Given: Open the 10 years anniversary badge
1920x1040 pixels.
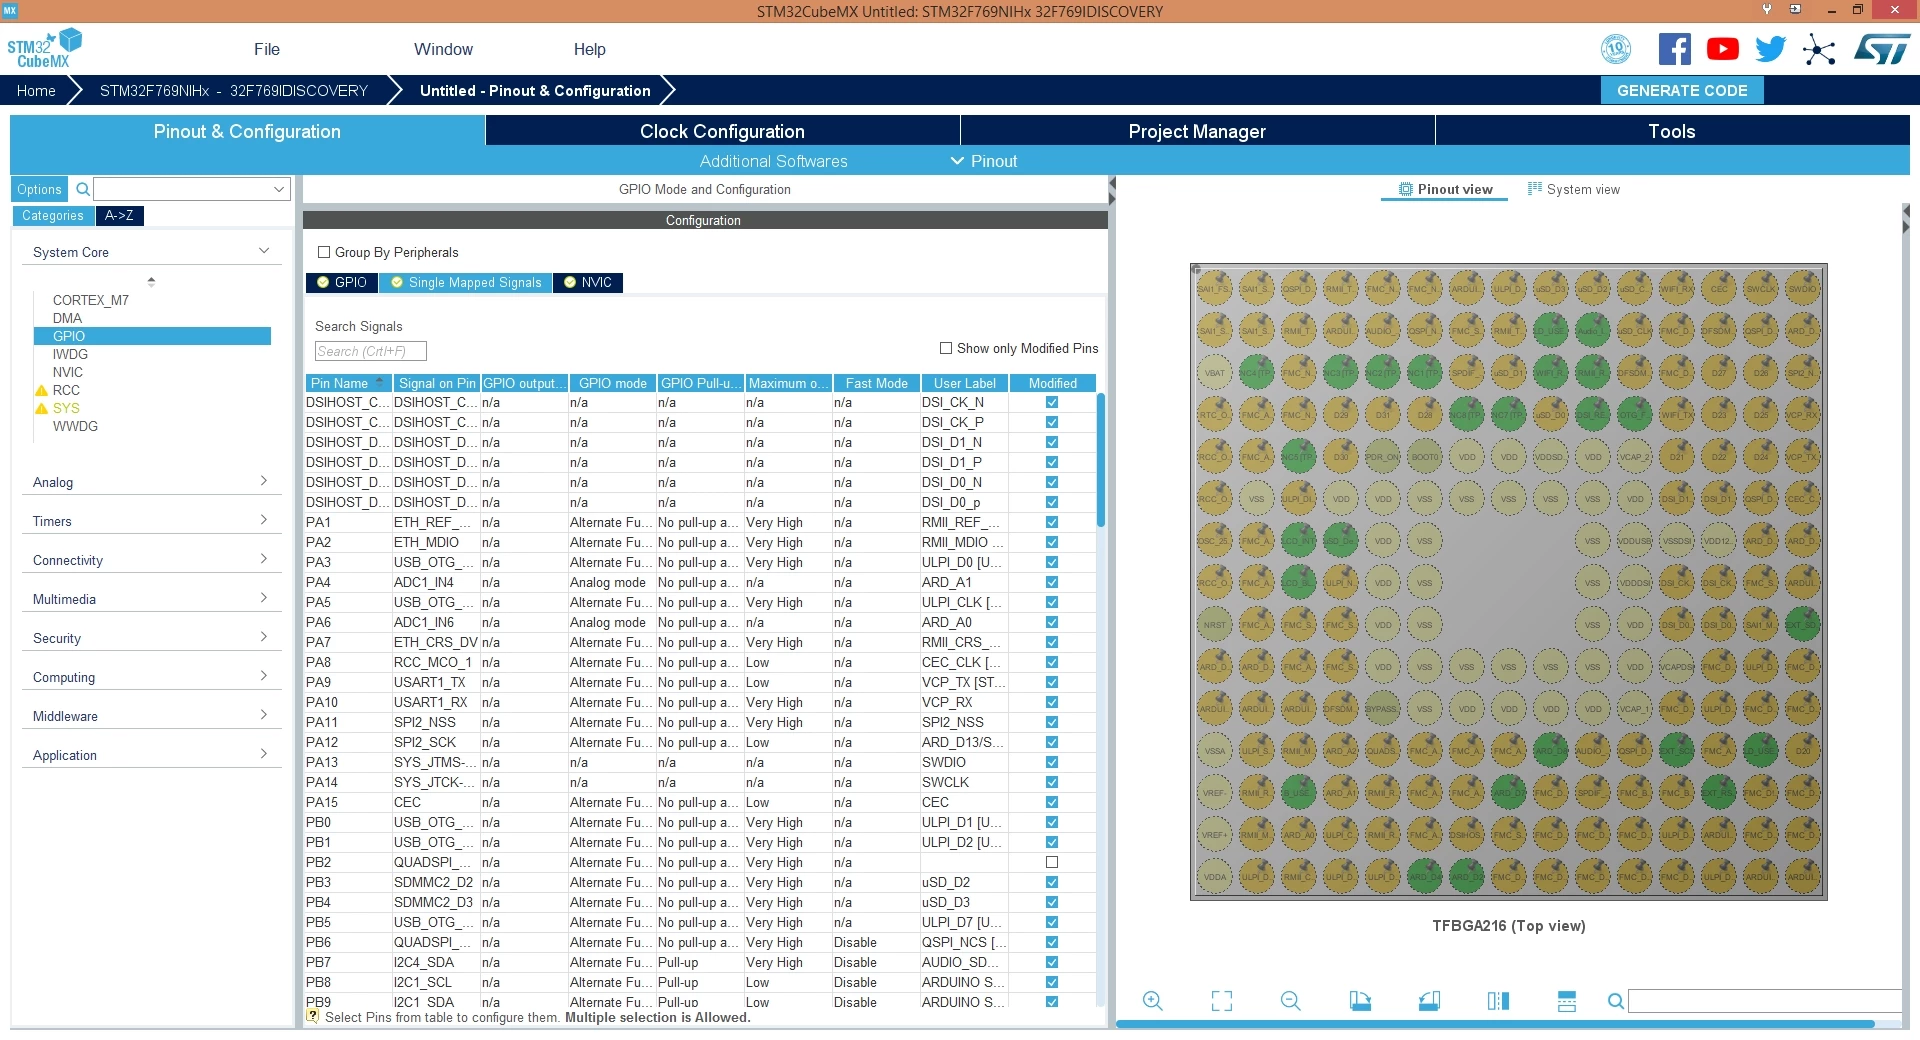Looking at the screenshot, I should point(1616,49).
